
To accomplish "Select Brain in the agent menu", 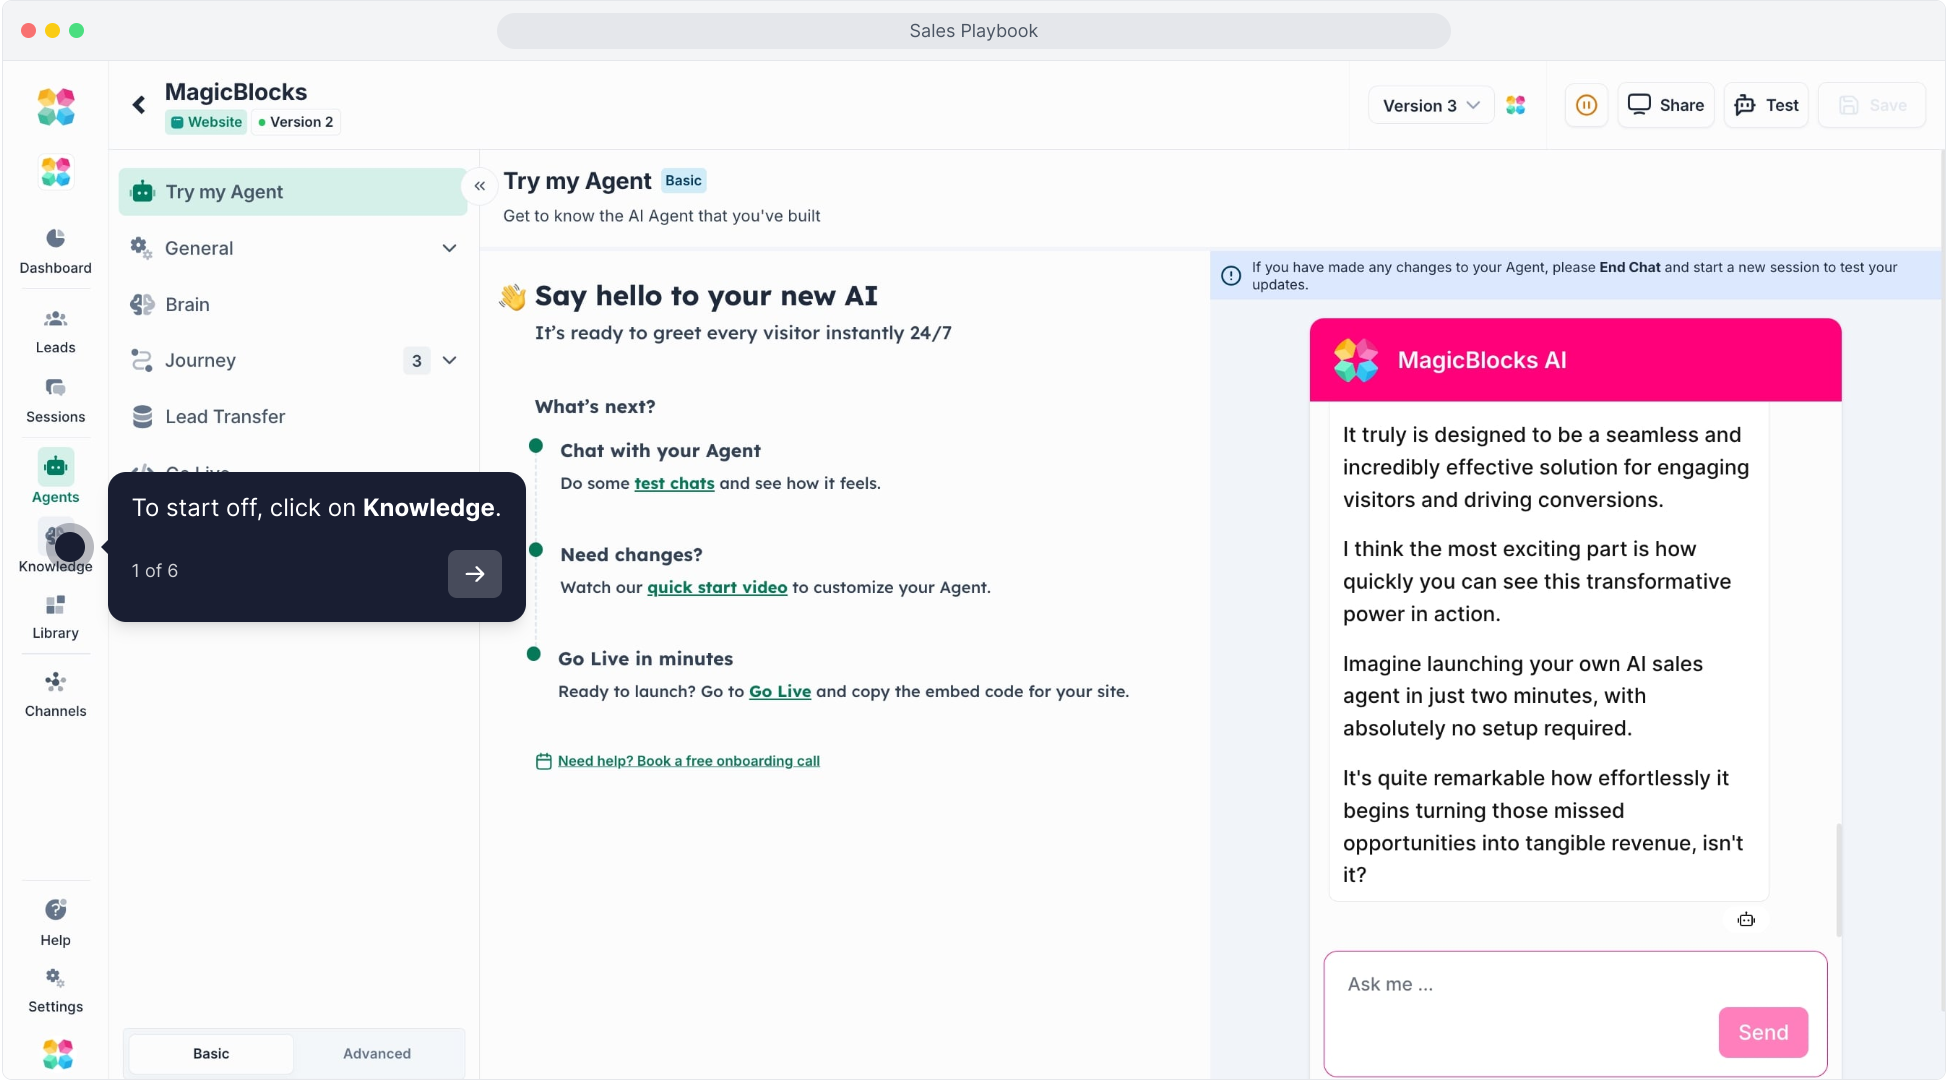I will pos(188,304).
